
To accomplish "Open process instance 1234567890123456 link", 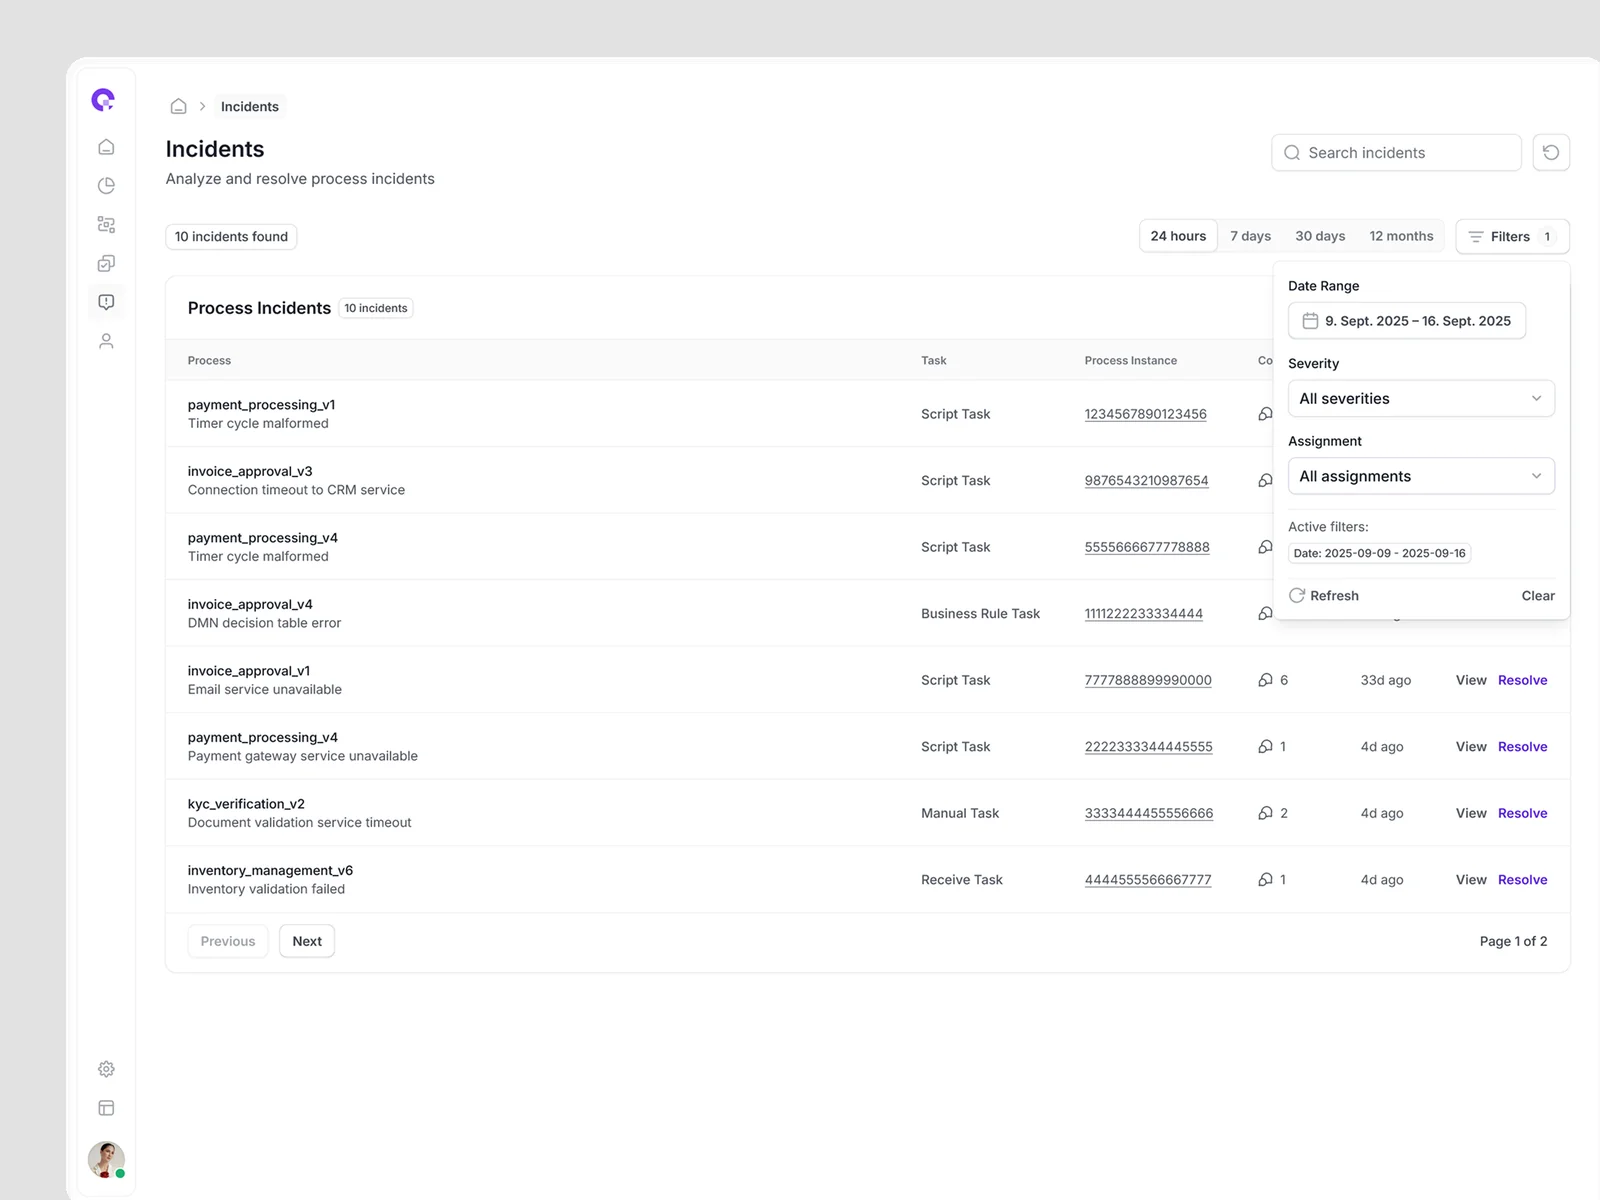I will click(x=1145, y=414).
